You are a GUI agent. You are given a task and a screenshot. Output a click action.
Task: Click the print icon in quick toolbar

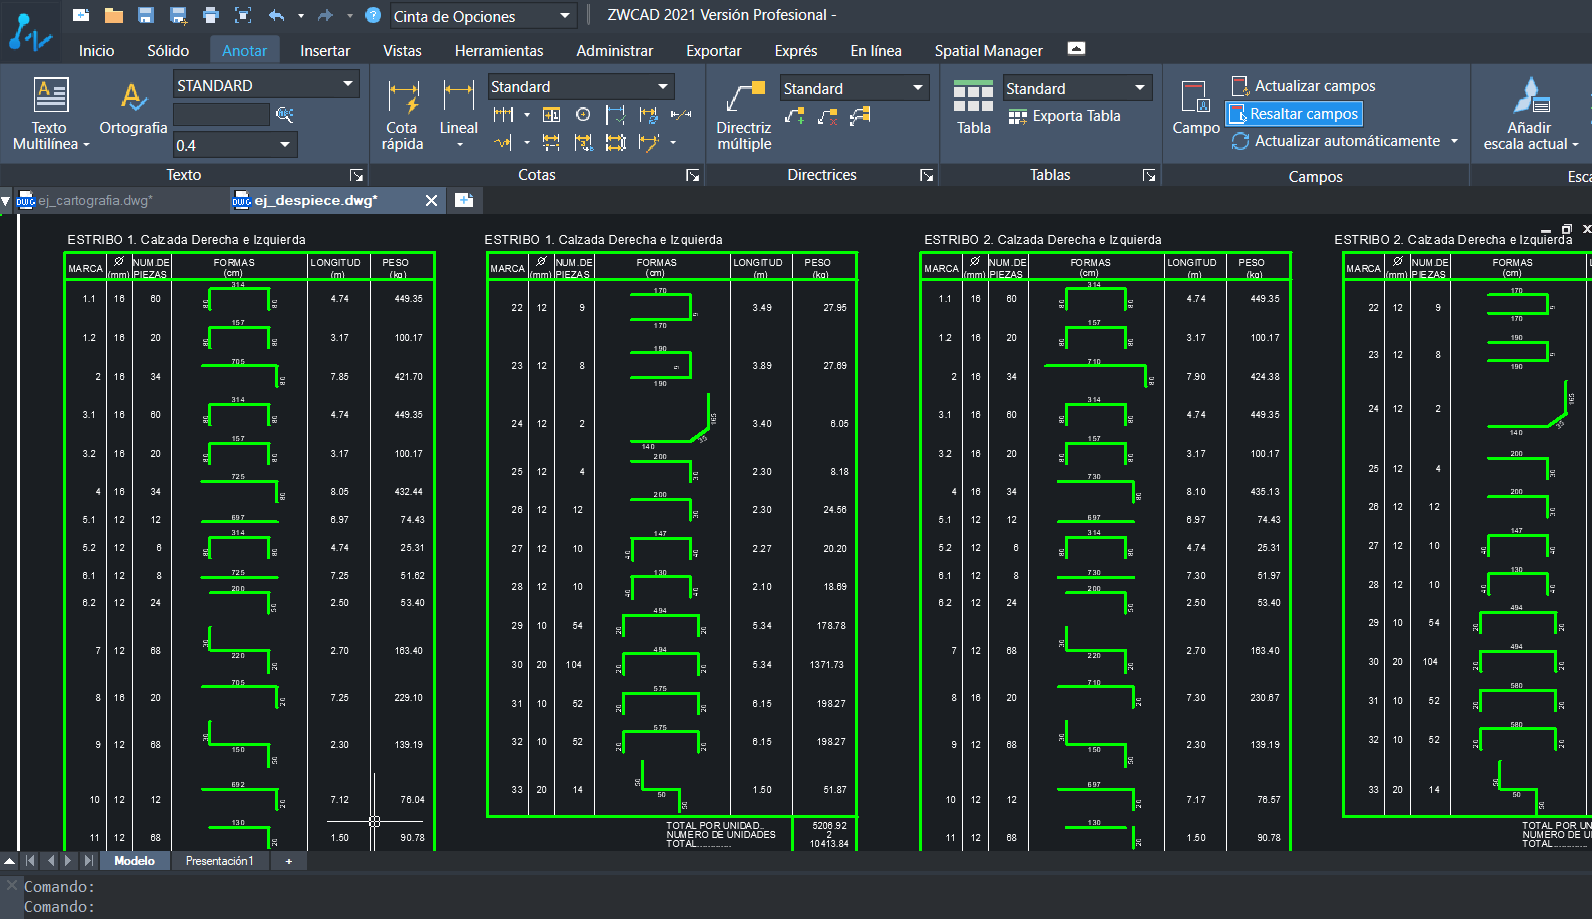tap(210, 15)
